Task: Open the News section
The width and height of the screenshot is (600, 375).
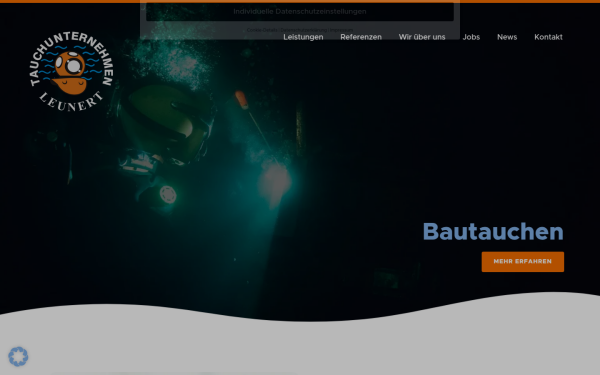Action: coord(507,37)
